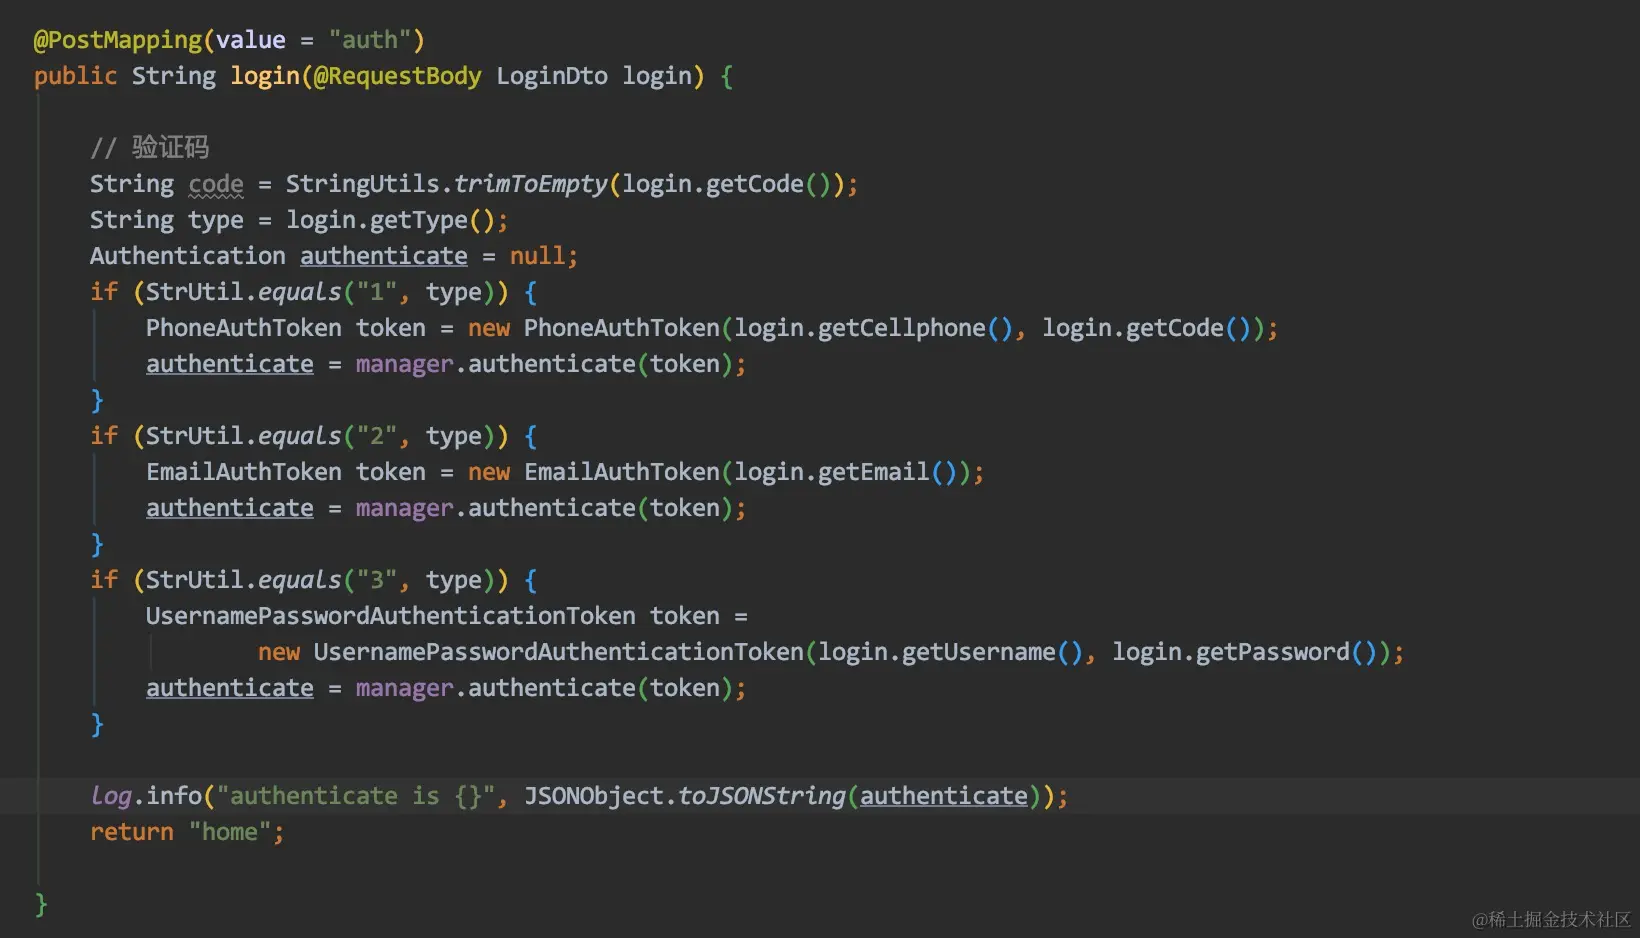This screenshot has width=1640, height=938.
Task: Click the PhoneAuthToken constructor after new
Action: [x=622, y=328]
